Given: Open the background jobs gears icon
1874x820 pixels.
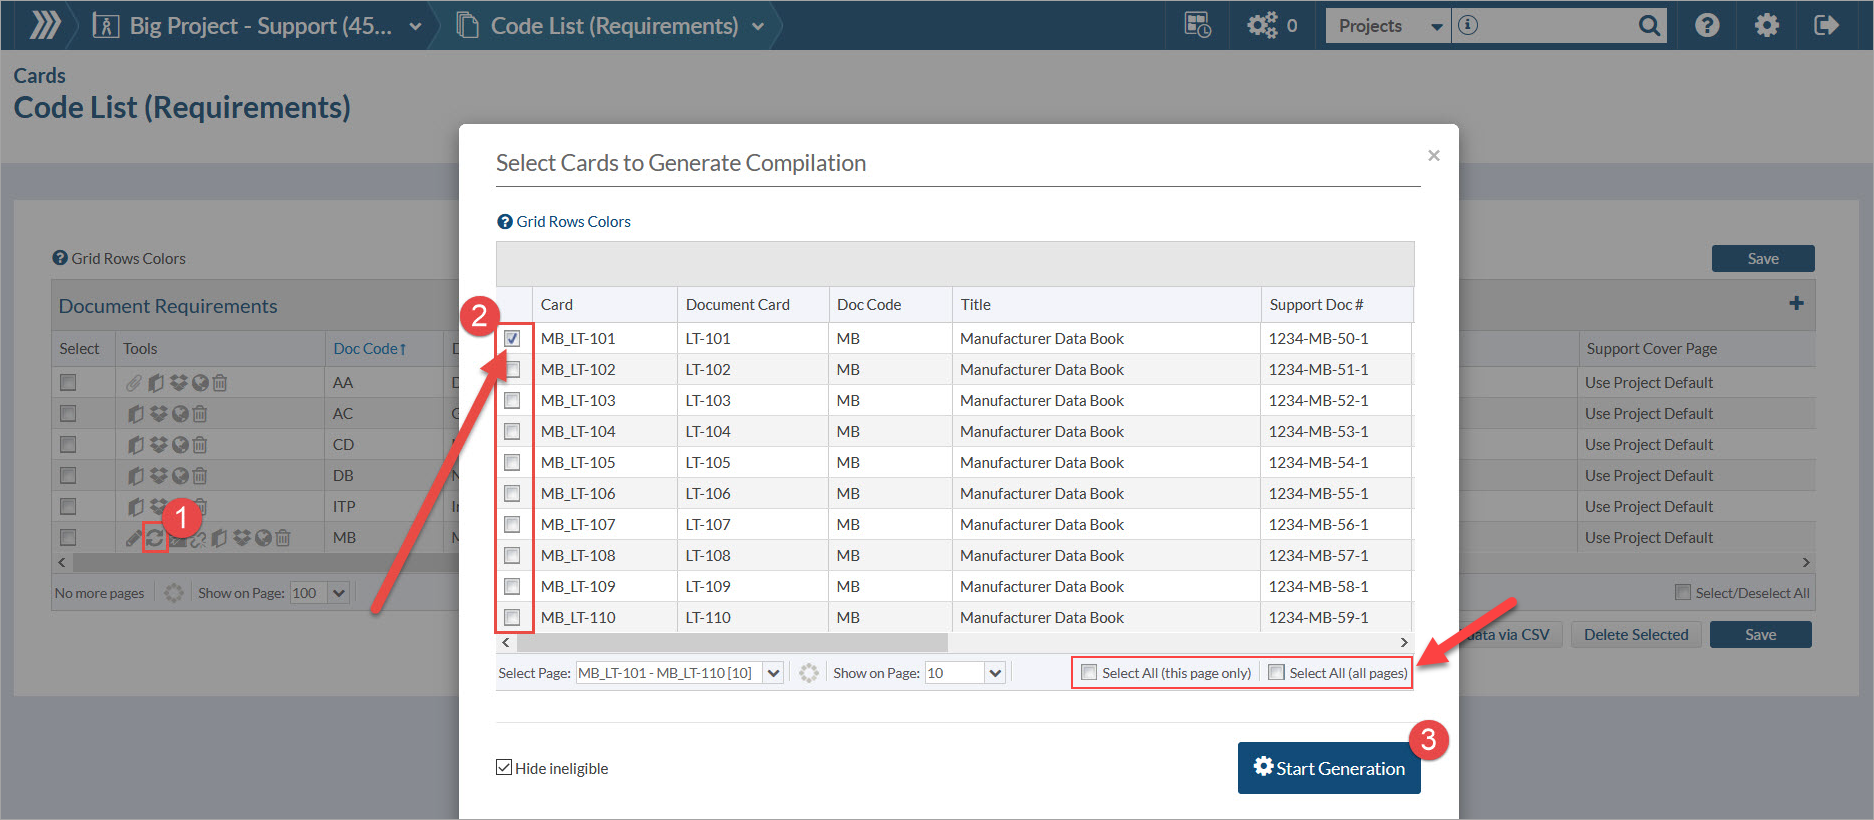Looking at the screenshot, I should (x=1262, y=25).
